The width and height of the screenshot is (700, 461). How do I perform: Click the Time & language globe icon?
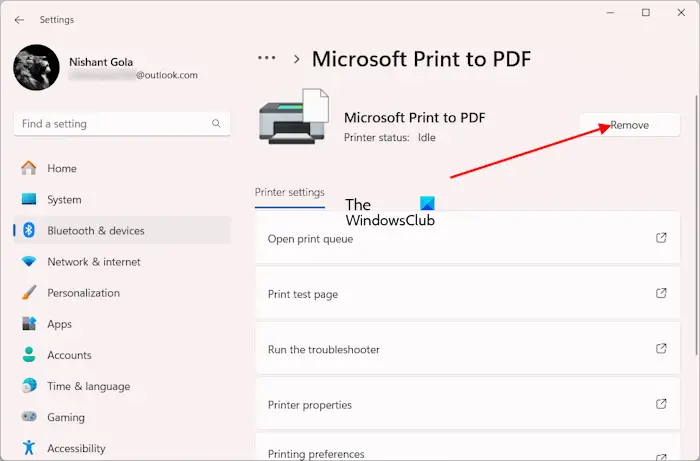[29, 386]
